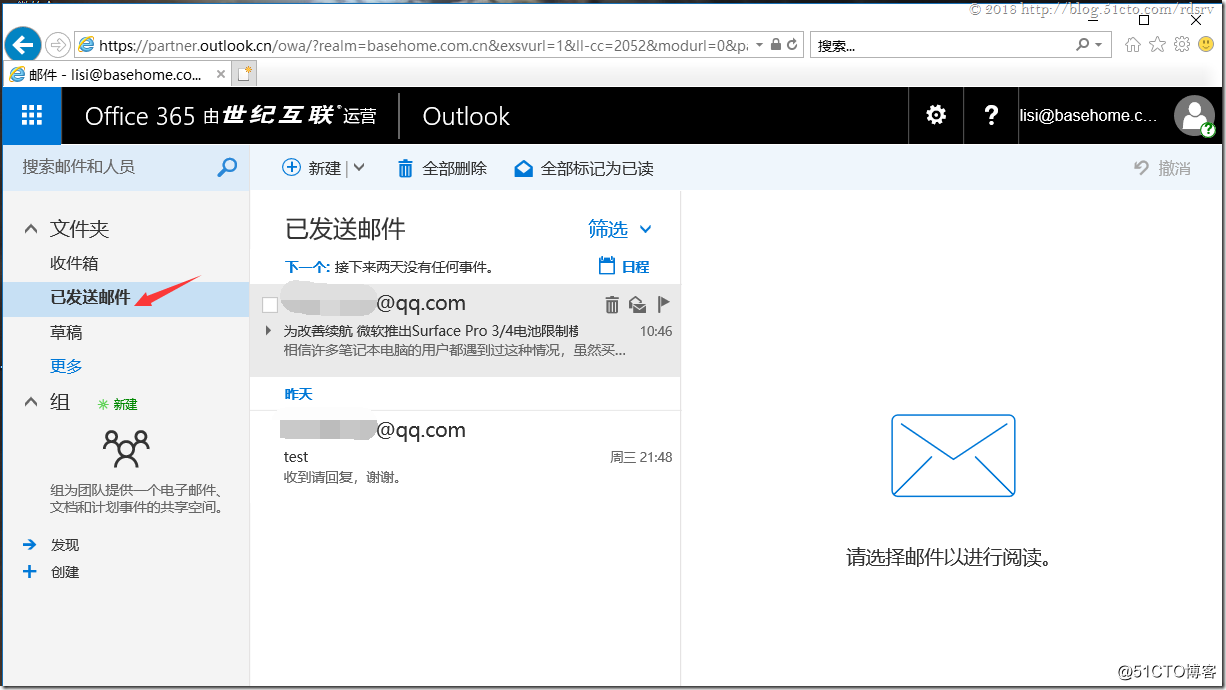Click the browser address bar URL

(423, 45)
